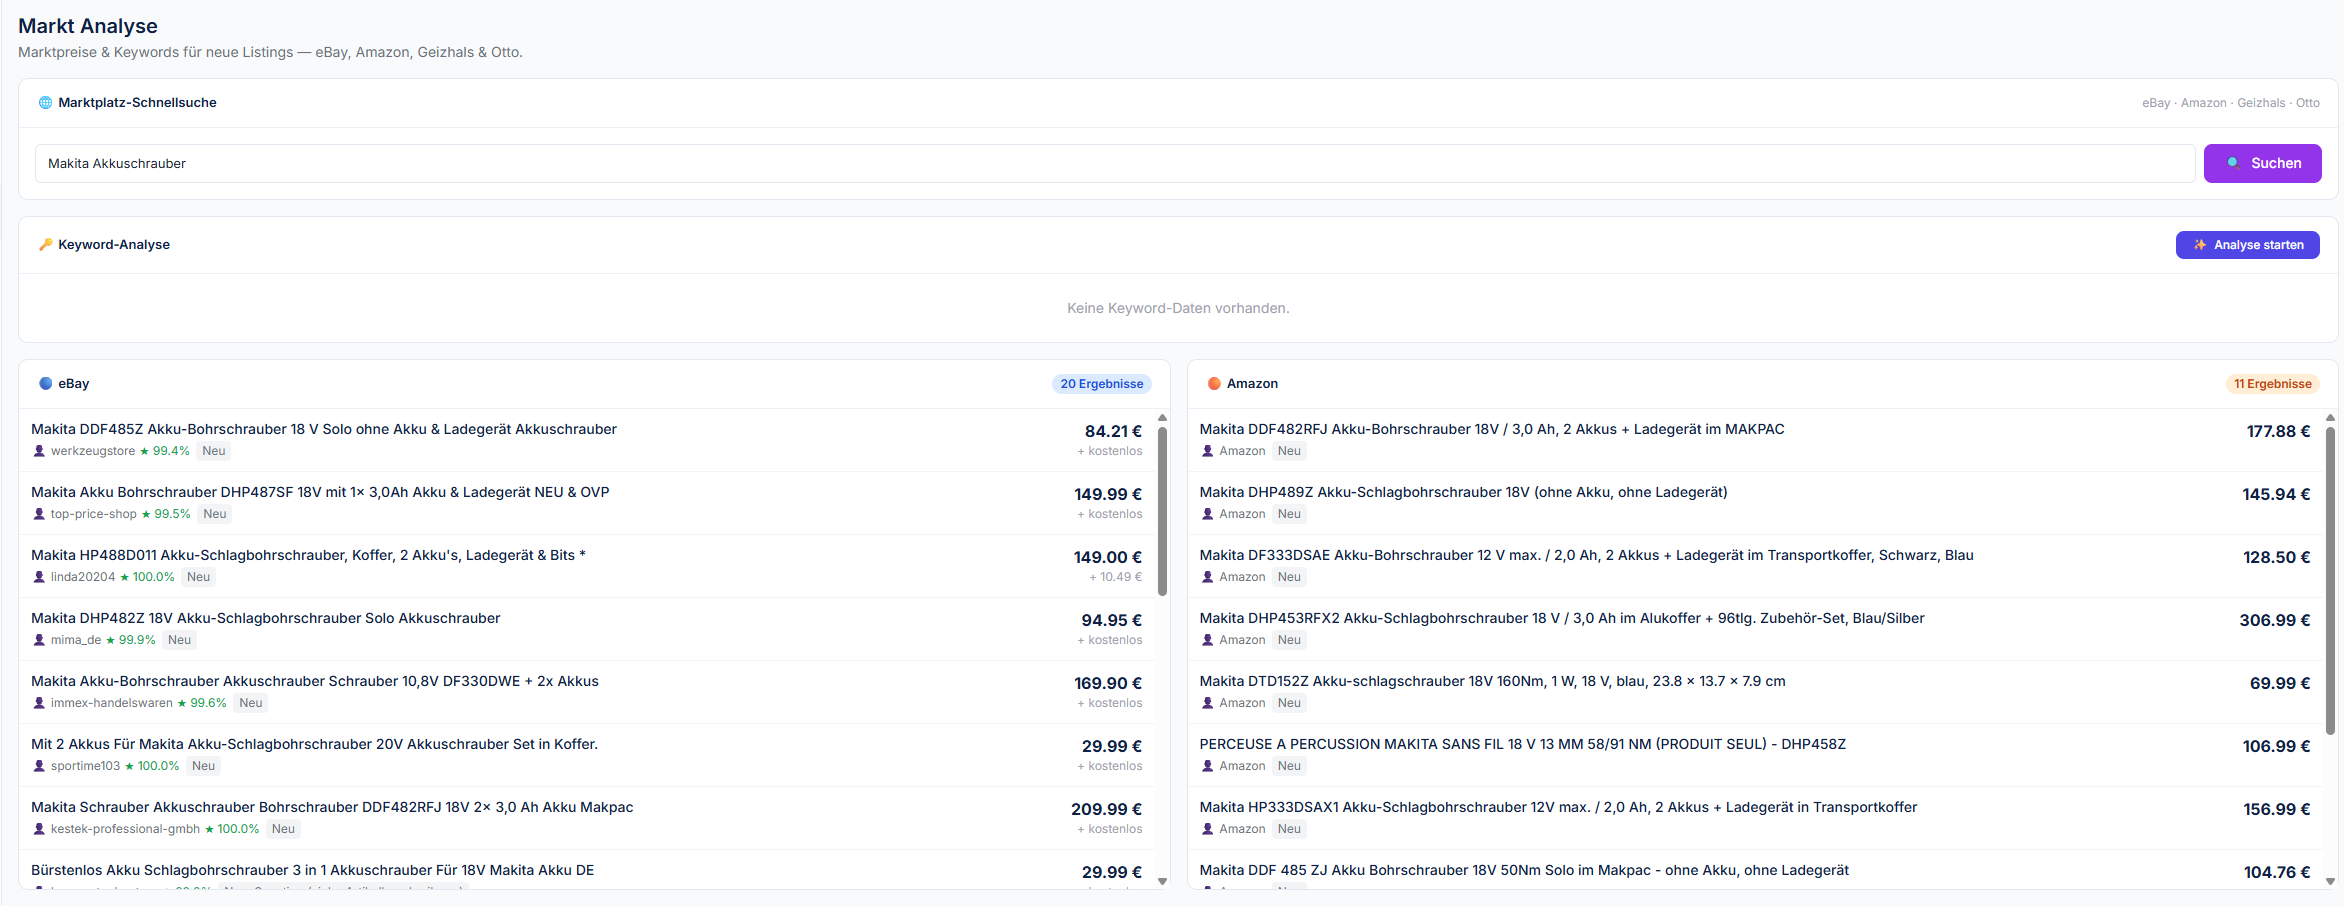Screen dimensions: 2344x906
Task: Click the '11 Ergebnisse' Amazon badge
Action: (2272, 384)
